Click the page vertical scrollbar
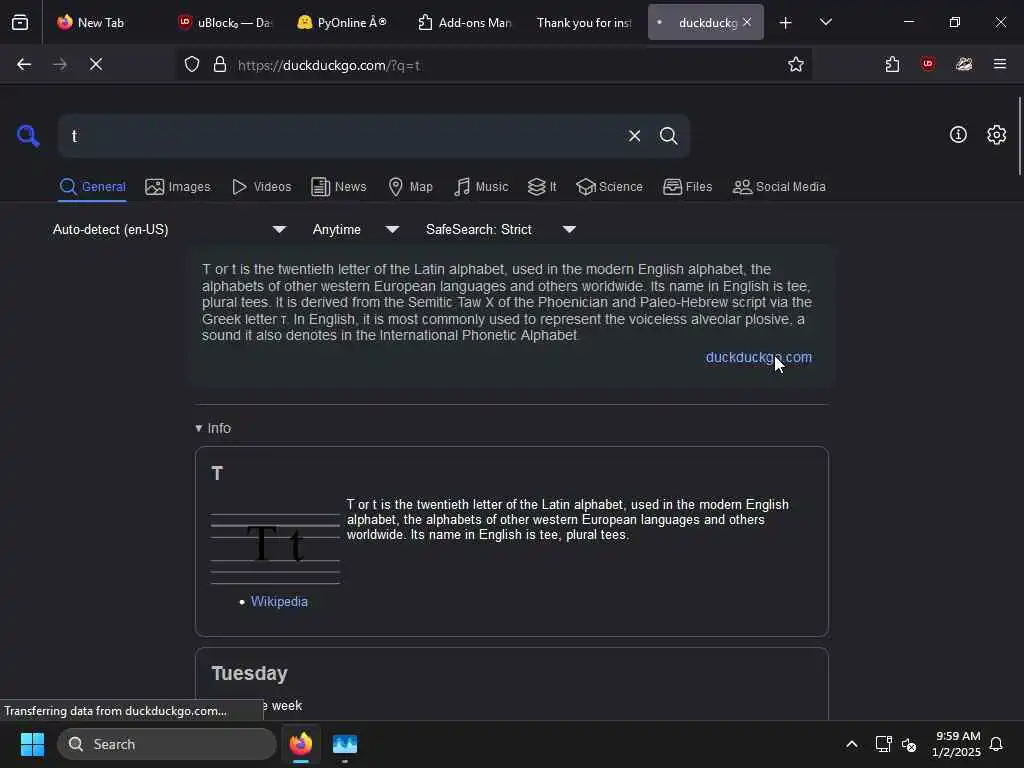The image size is (1024, 768). click(1019, 136)
